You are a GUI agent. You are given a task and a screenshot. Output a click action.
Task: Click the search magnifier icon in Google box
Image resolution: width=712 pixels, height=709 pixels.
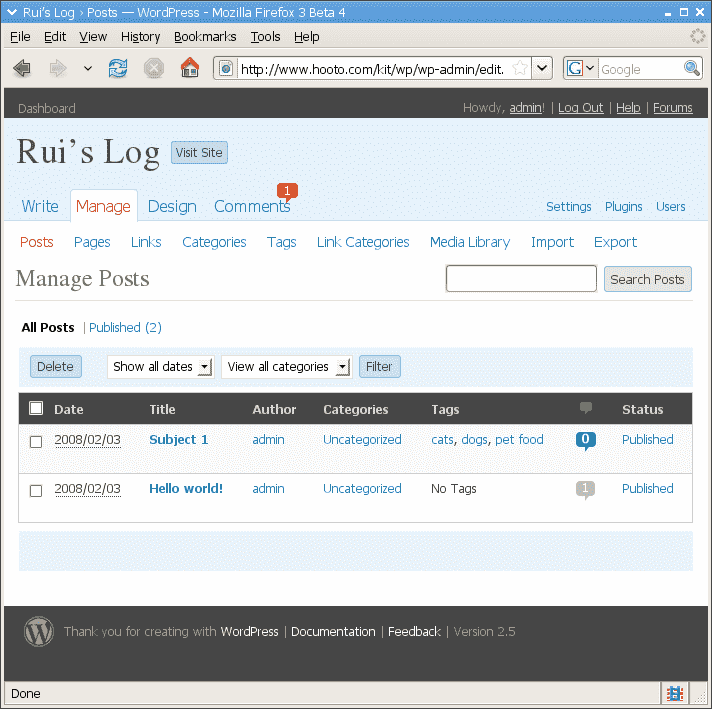pyautogui.click(x=691, y=68)
